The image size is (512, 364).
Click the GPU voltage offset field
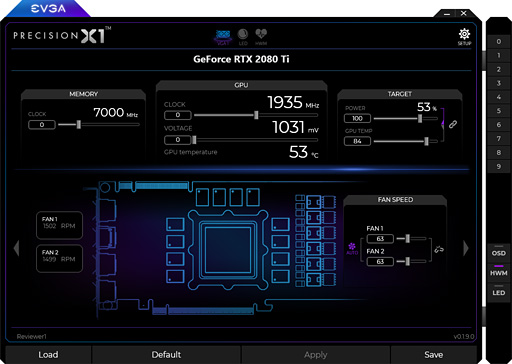pyautogui.click(x=178, y=140)
